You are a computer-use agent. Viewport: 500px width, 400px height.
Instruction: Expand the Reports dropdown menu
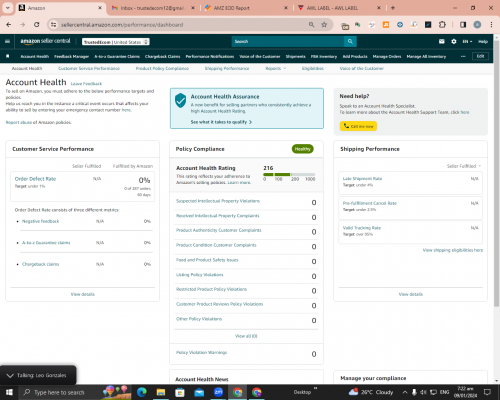pos(275,68)
